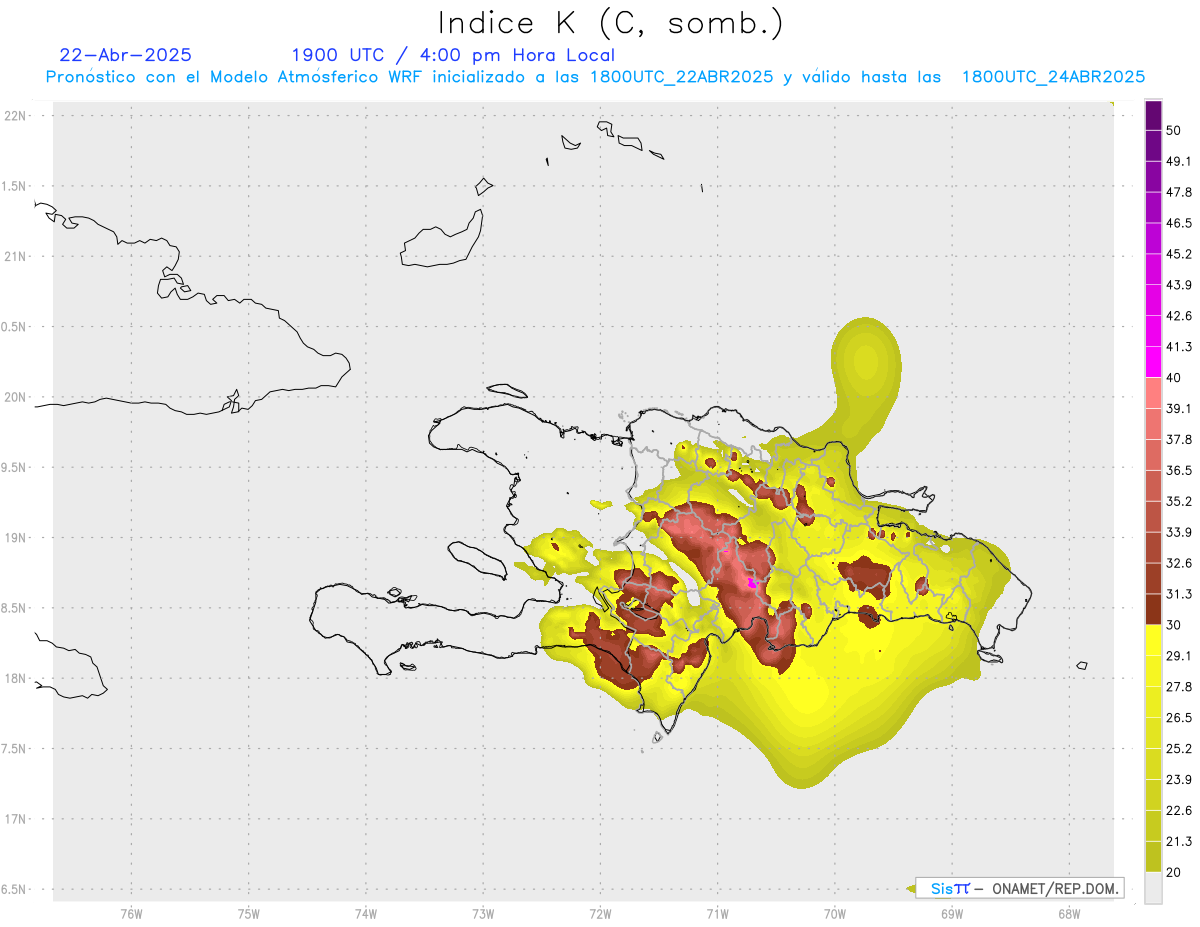Click the title 'Indice K (C, somb.)'
The height and width of the screenshot is (927, 1200).
(610, 23)
